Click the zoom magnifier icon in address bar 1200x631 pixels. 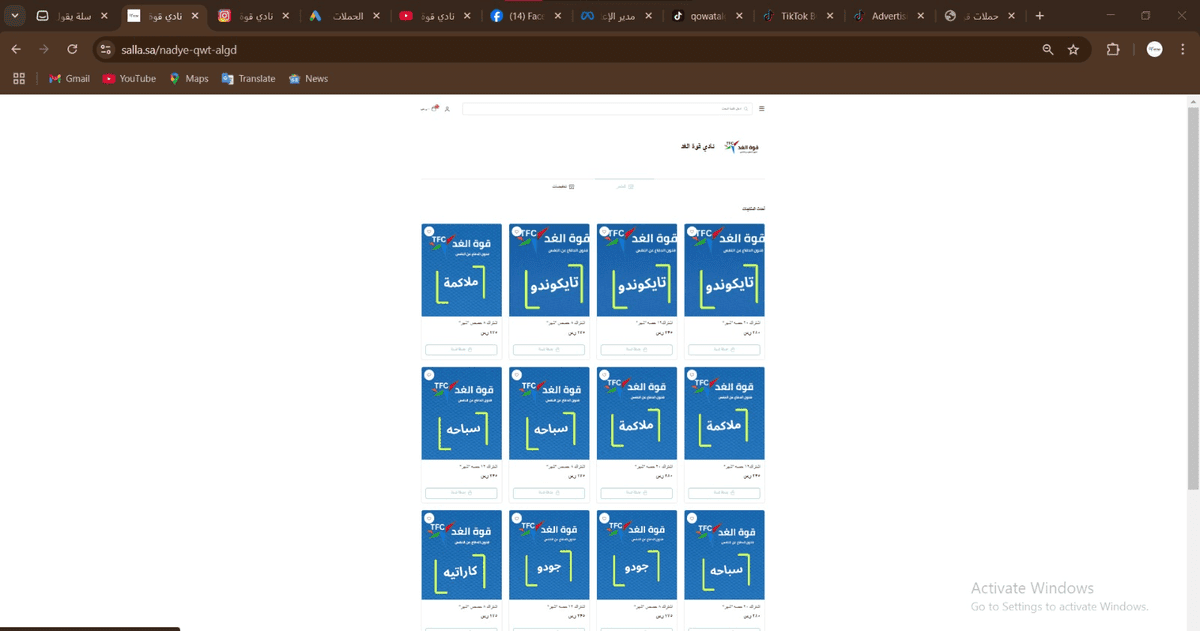1048,49
